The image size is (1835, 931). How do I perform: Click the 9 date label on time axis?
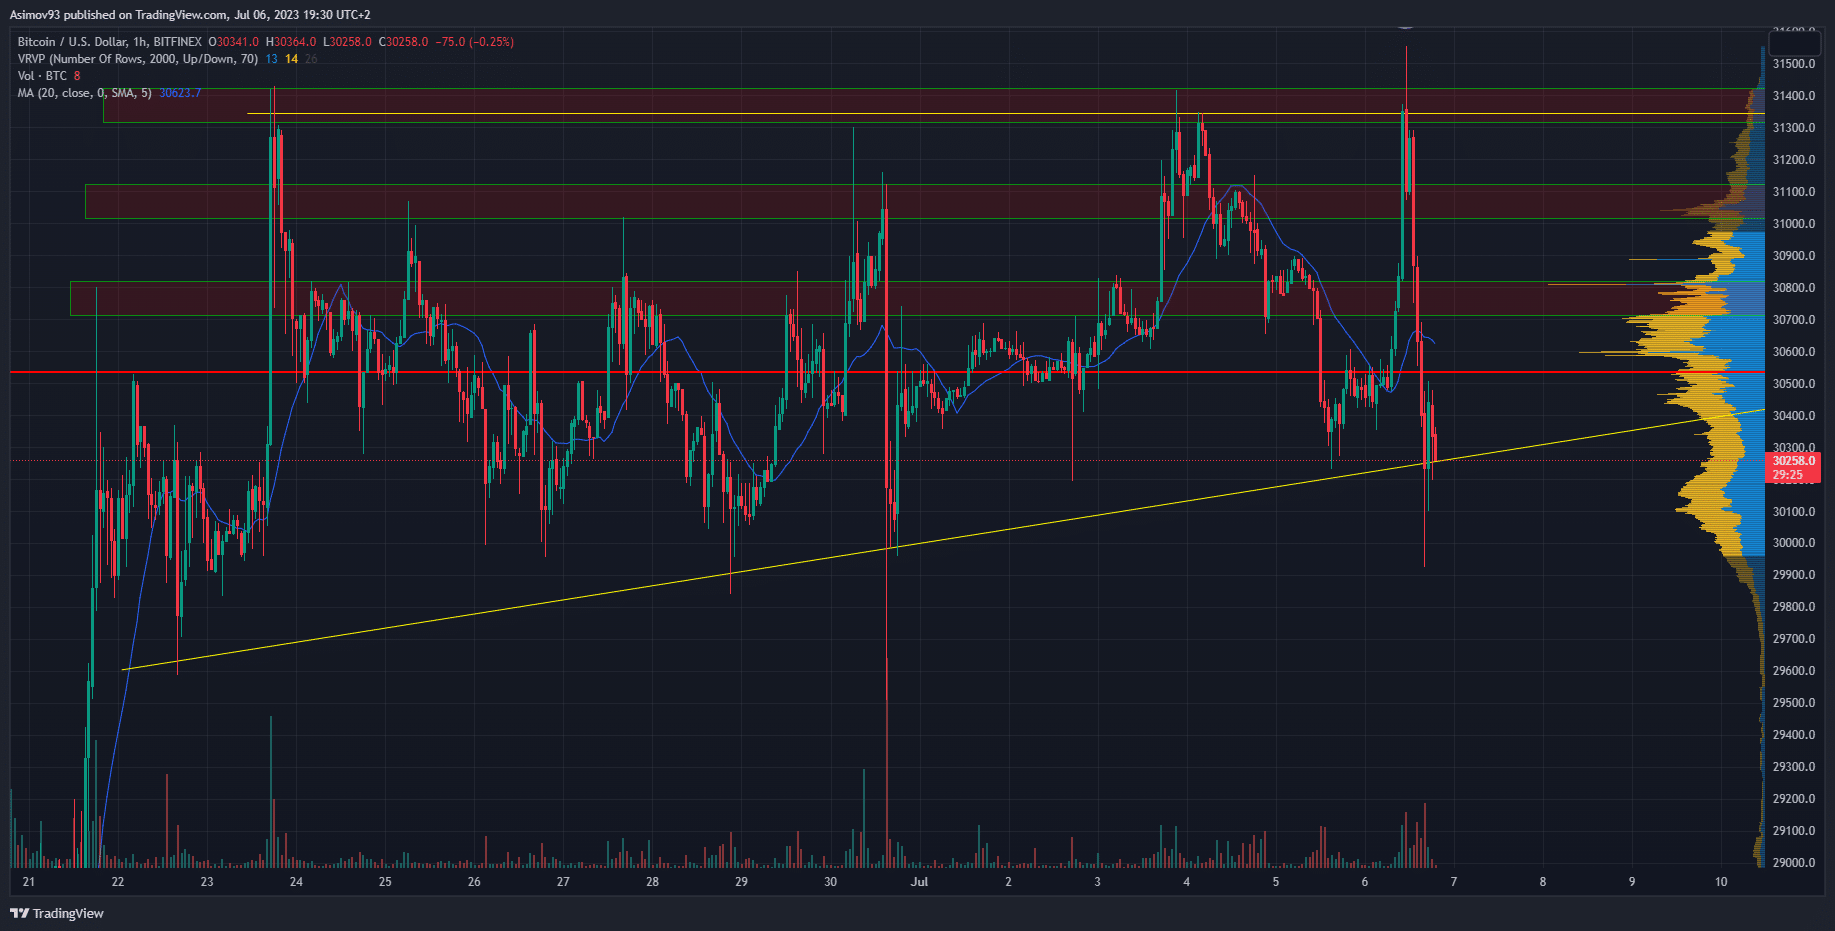pos(1631,882)
